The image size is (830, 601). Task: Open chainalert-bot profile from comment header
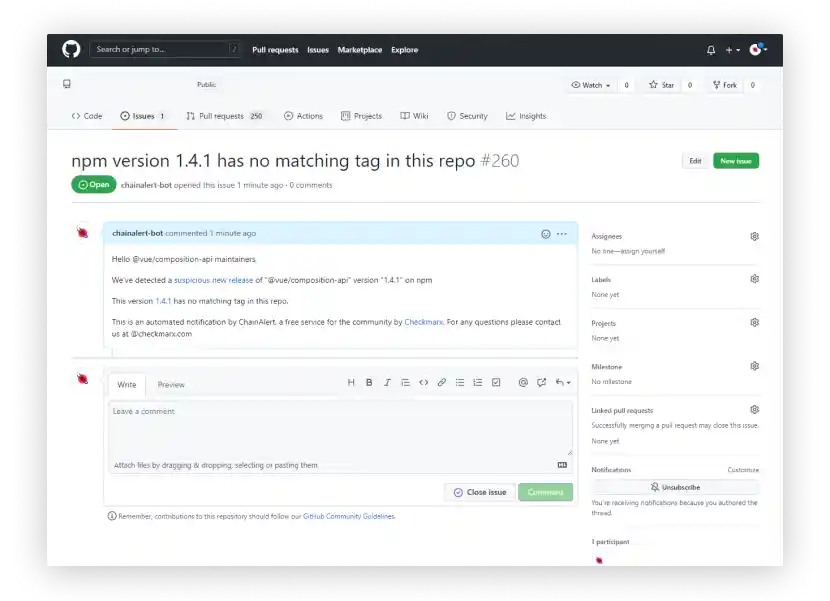(138, 233)
